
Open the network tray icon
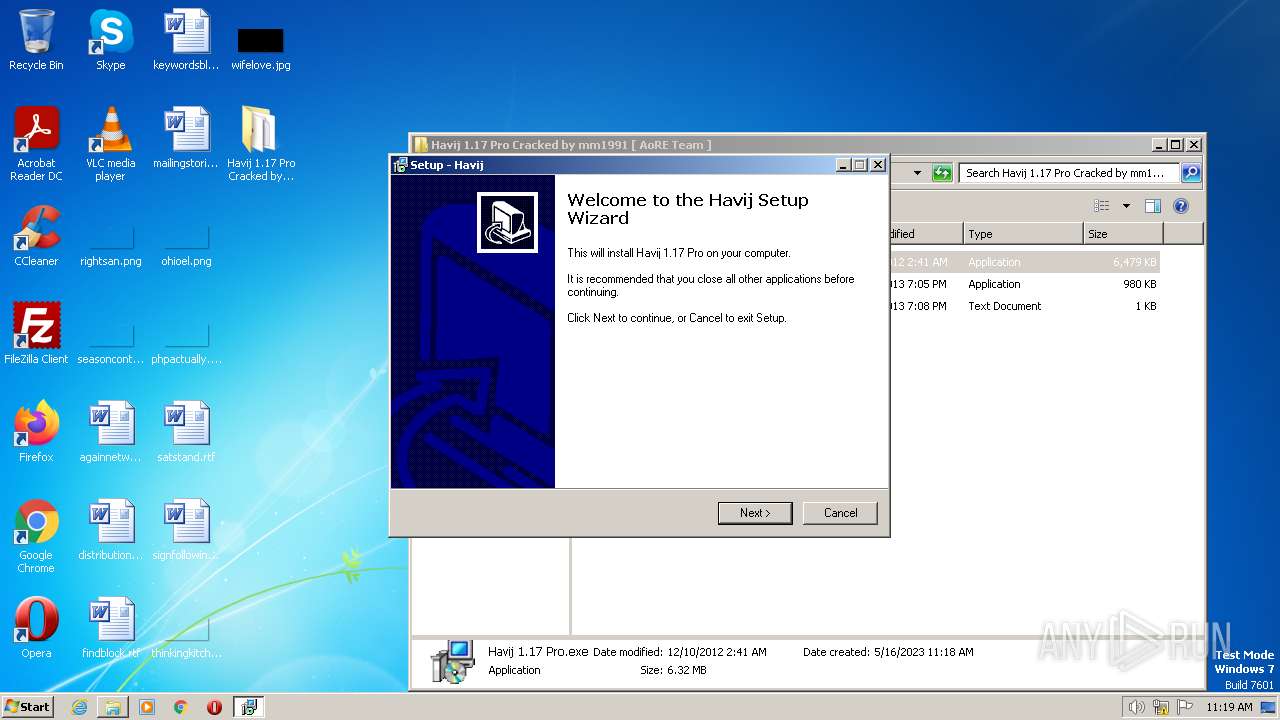click(x=1161, y=707)
